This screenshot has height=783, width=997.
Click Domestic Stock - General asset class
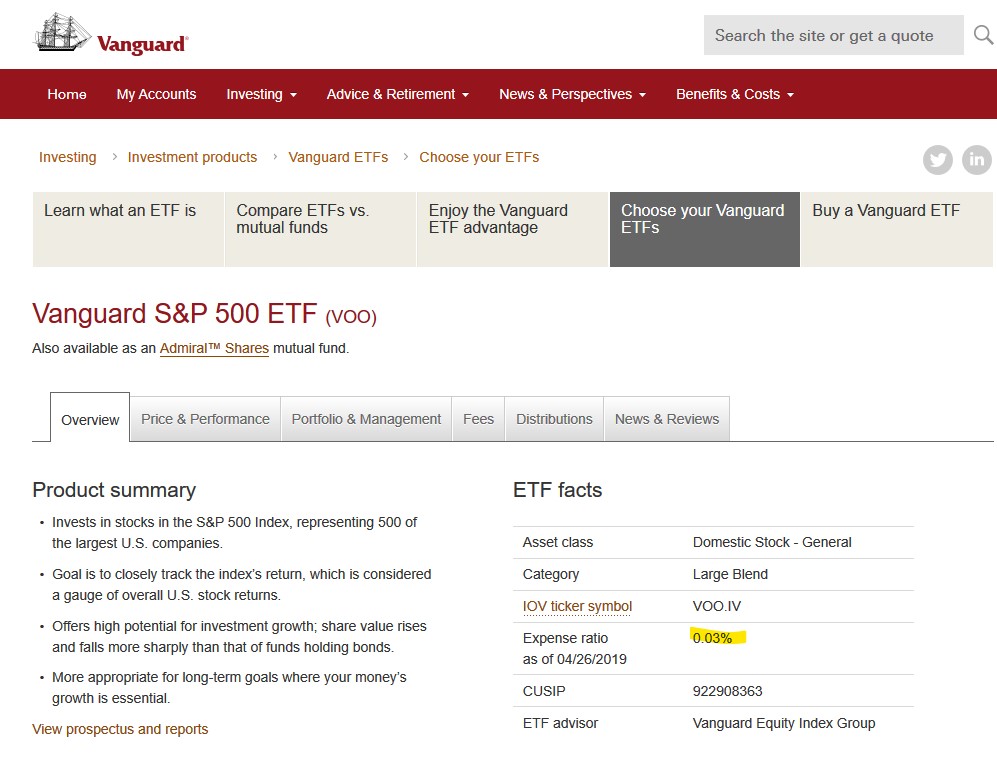[772, 542]
